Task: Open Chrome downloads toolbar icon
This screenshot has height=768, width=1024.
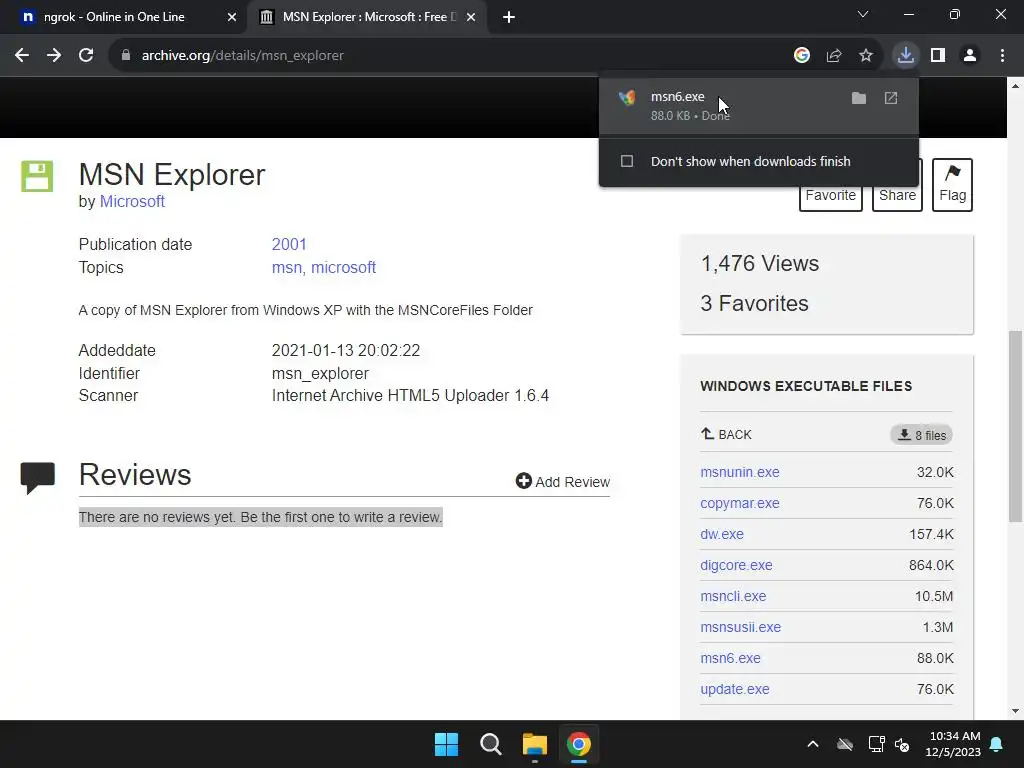Action: coord(905,56)
